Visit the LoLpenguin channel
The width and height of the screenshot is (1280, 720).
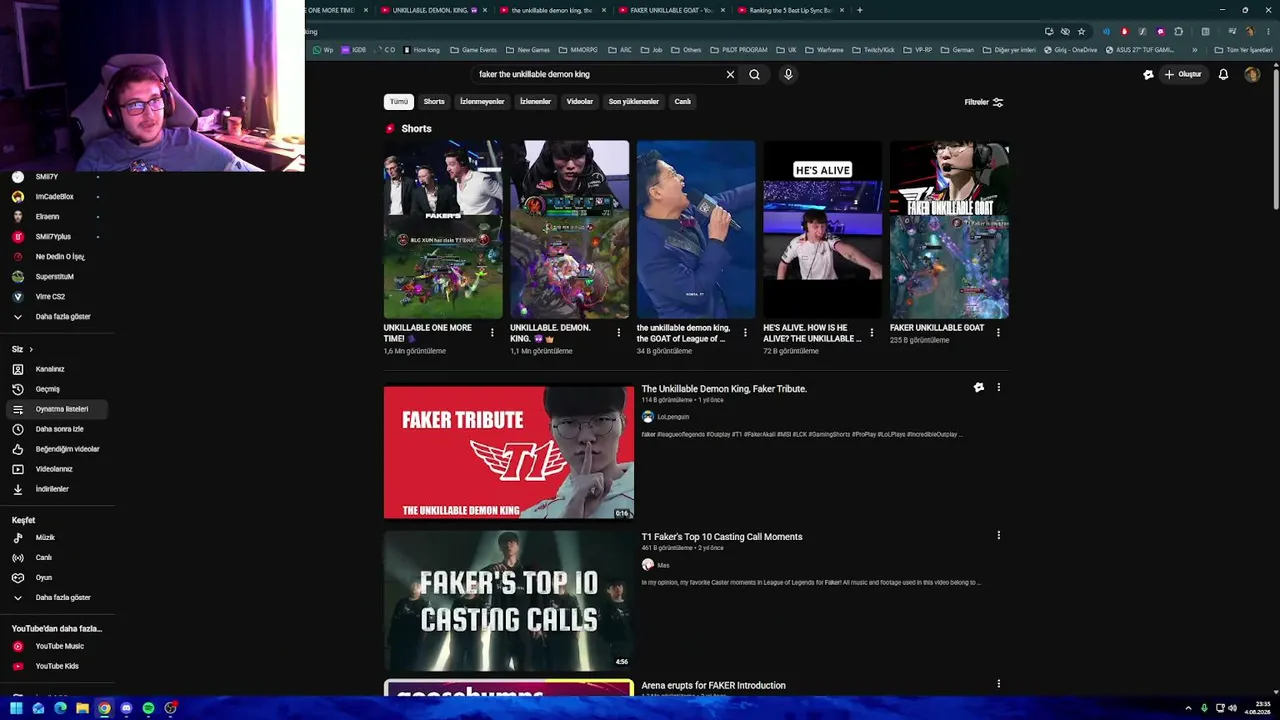pos(673,417)
